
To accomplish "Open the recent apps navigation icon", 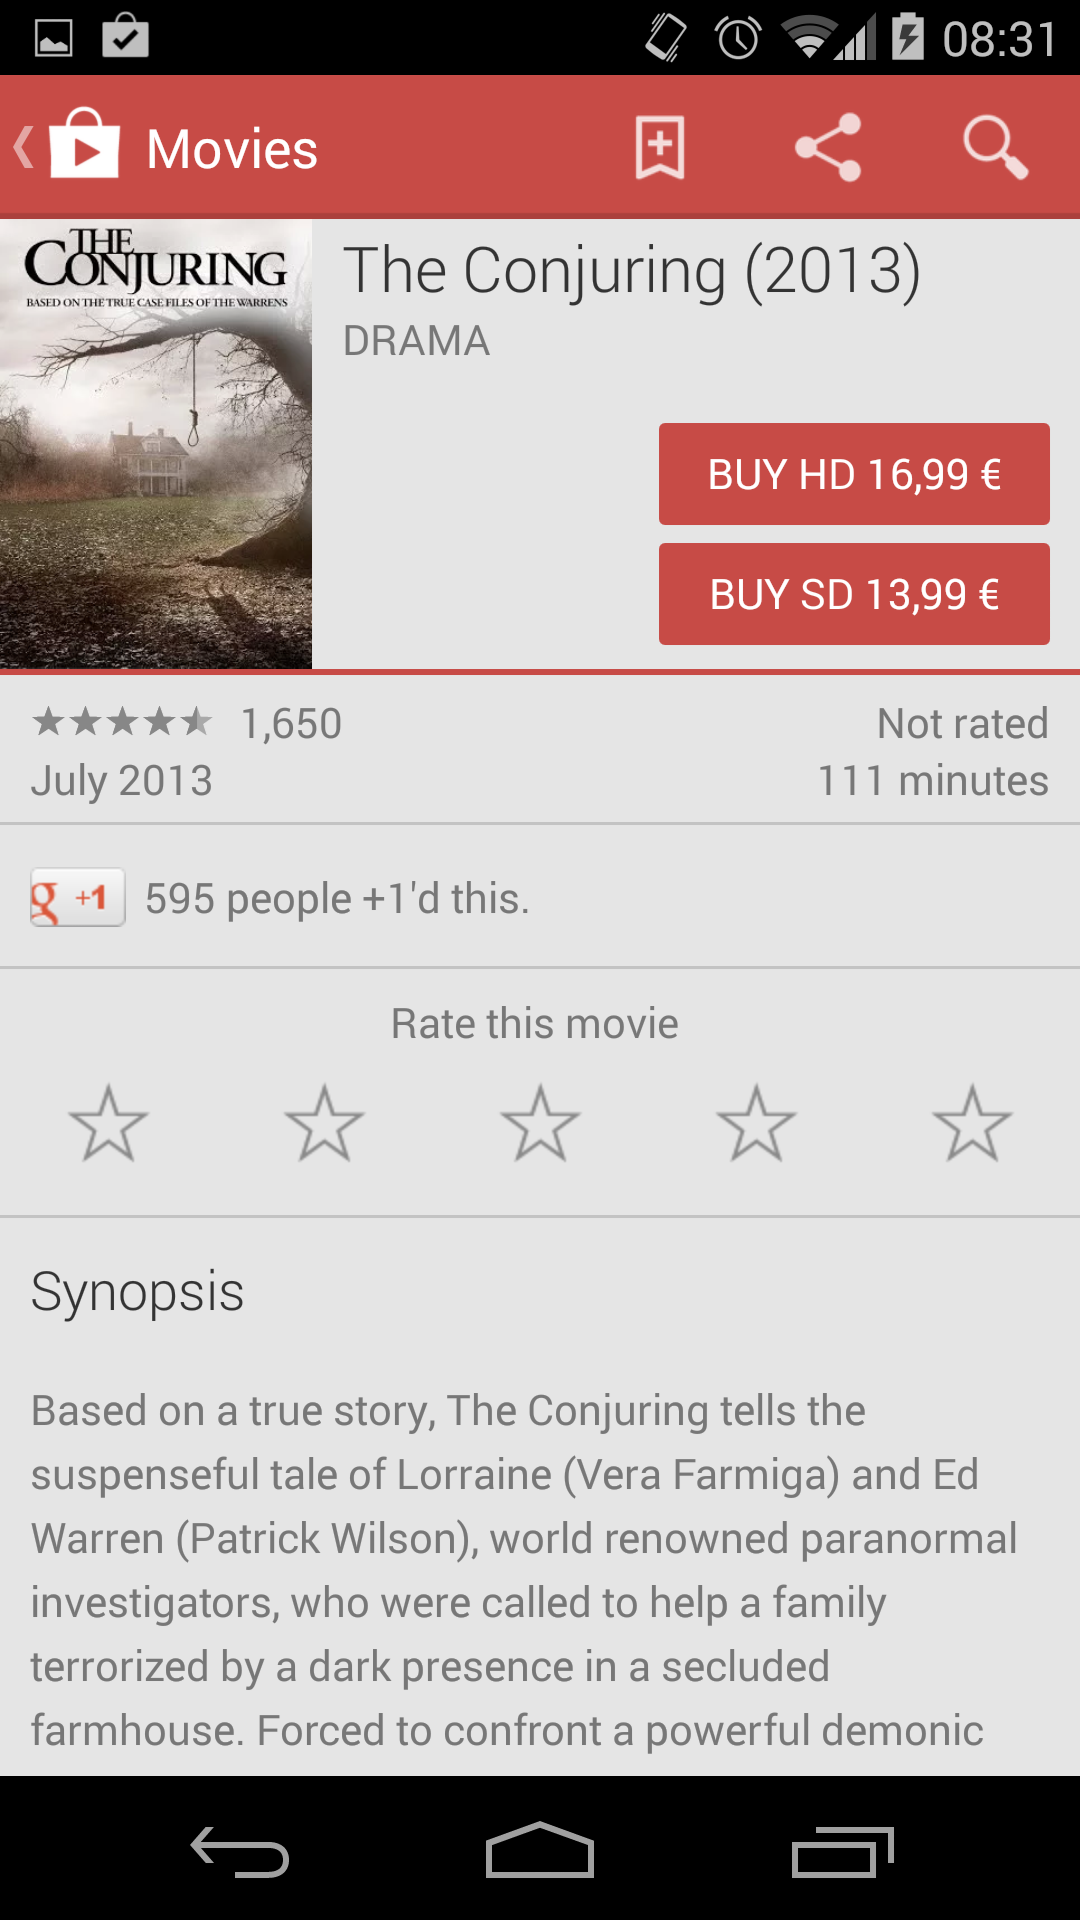I will point(842,1851).
